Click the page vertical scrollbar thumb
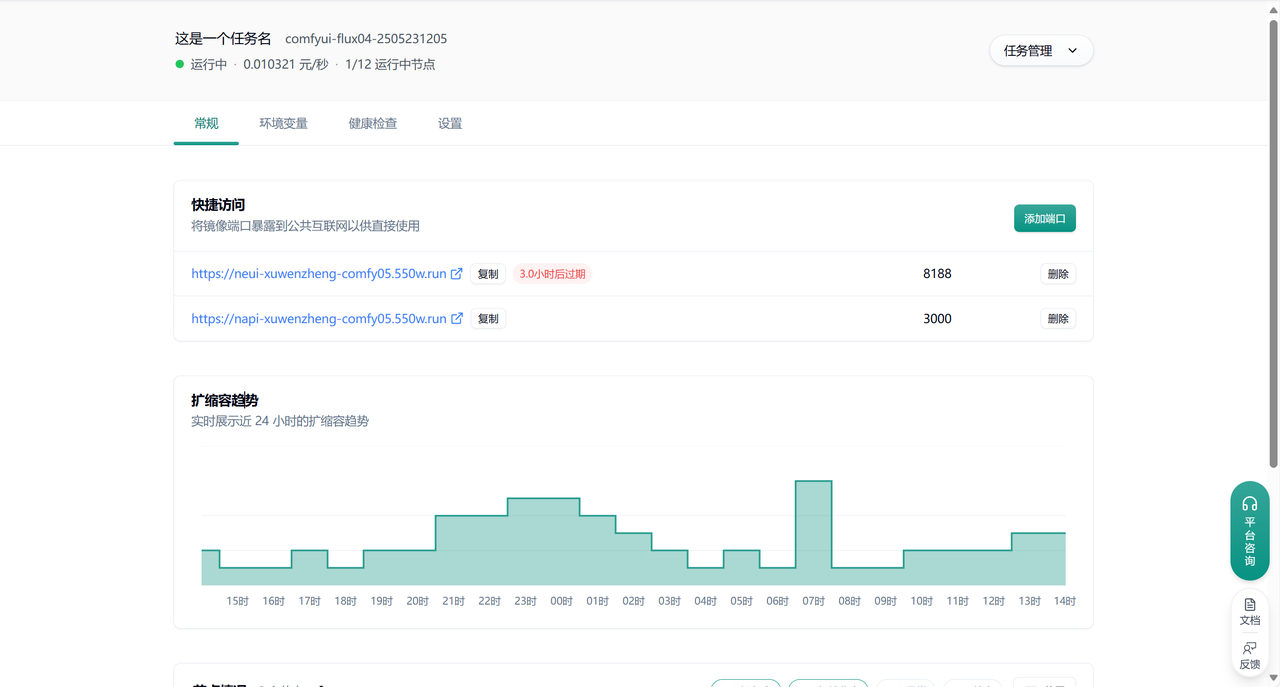This screenshot has width=1280, height=687. click(1273, 240)
